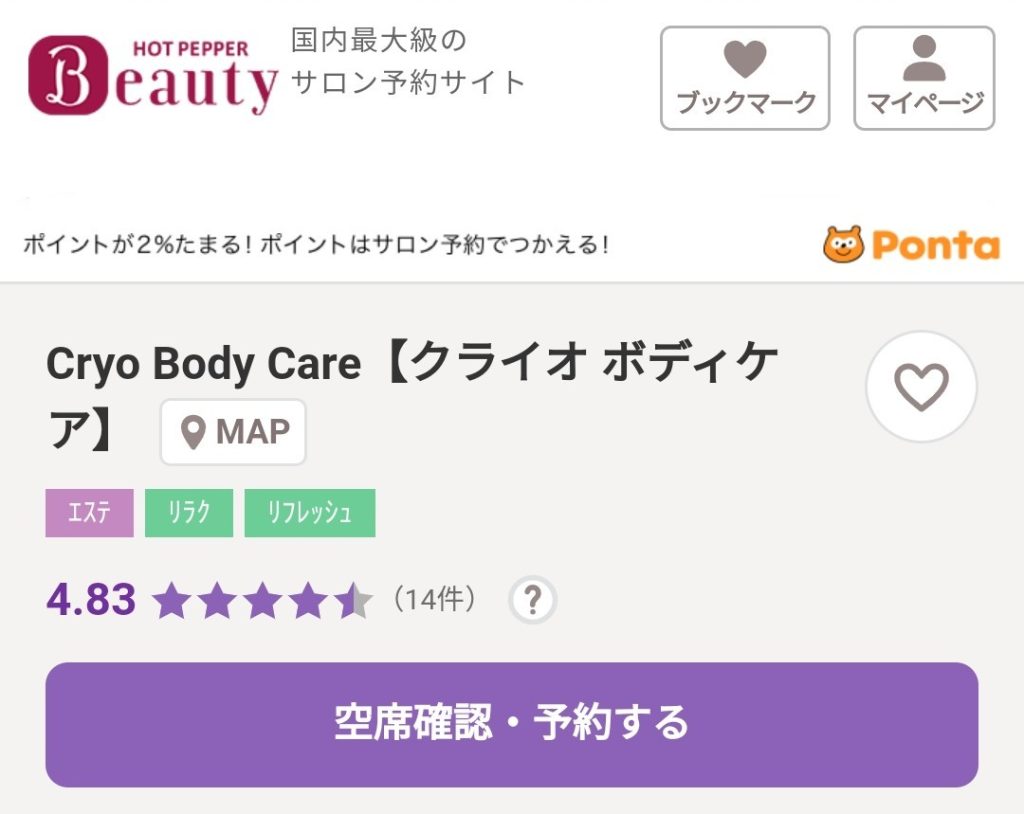Click the question mark beside review count
The width and height of the screenshot is (1024, 814).
[x=533, y=598]
